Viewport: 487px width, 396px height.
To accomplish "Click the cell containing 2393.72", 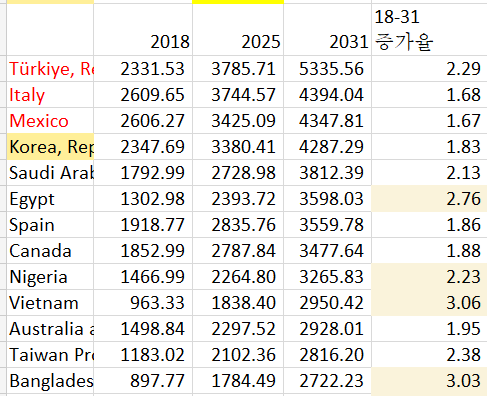I will pyautogui.click(x=238, y=199).
